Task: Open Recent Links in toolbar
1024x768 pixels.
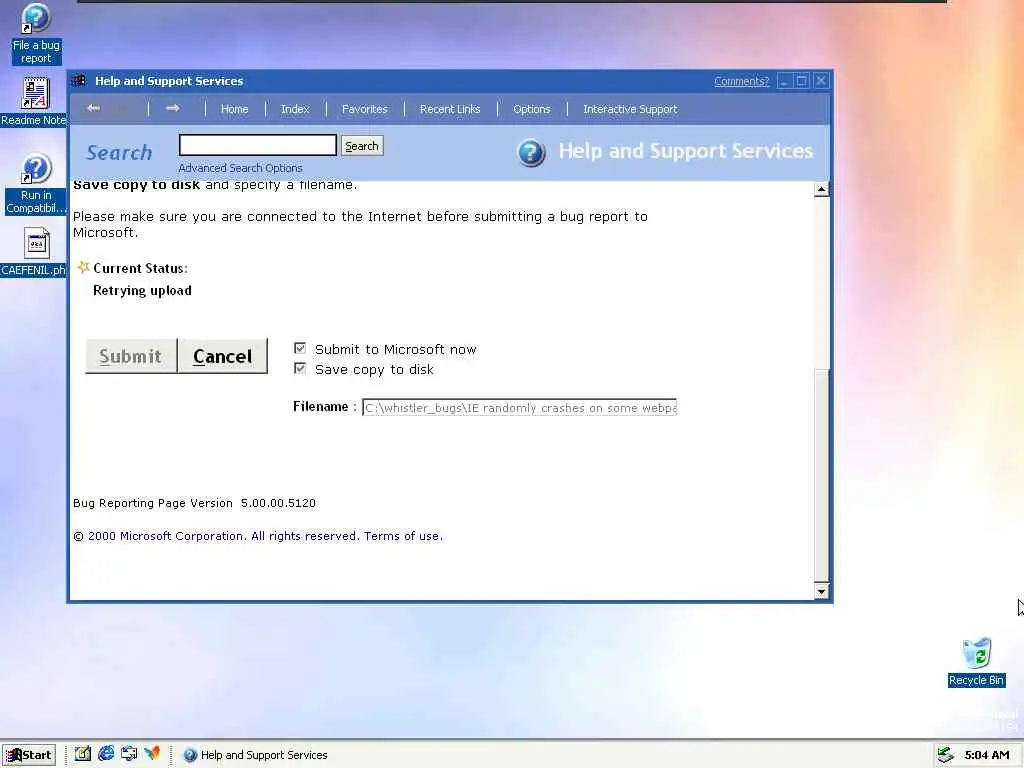Action: tap(450, 109)
